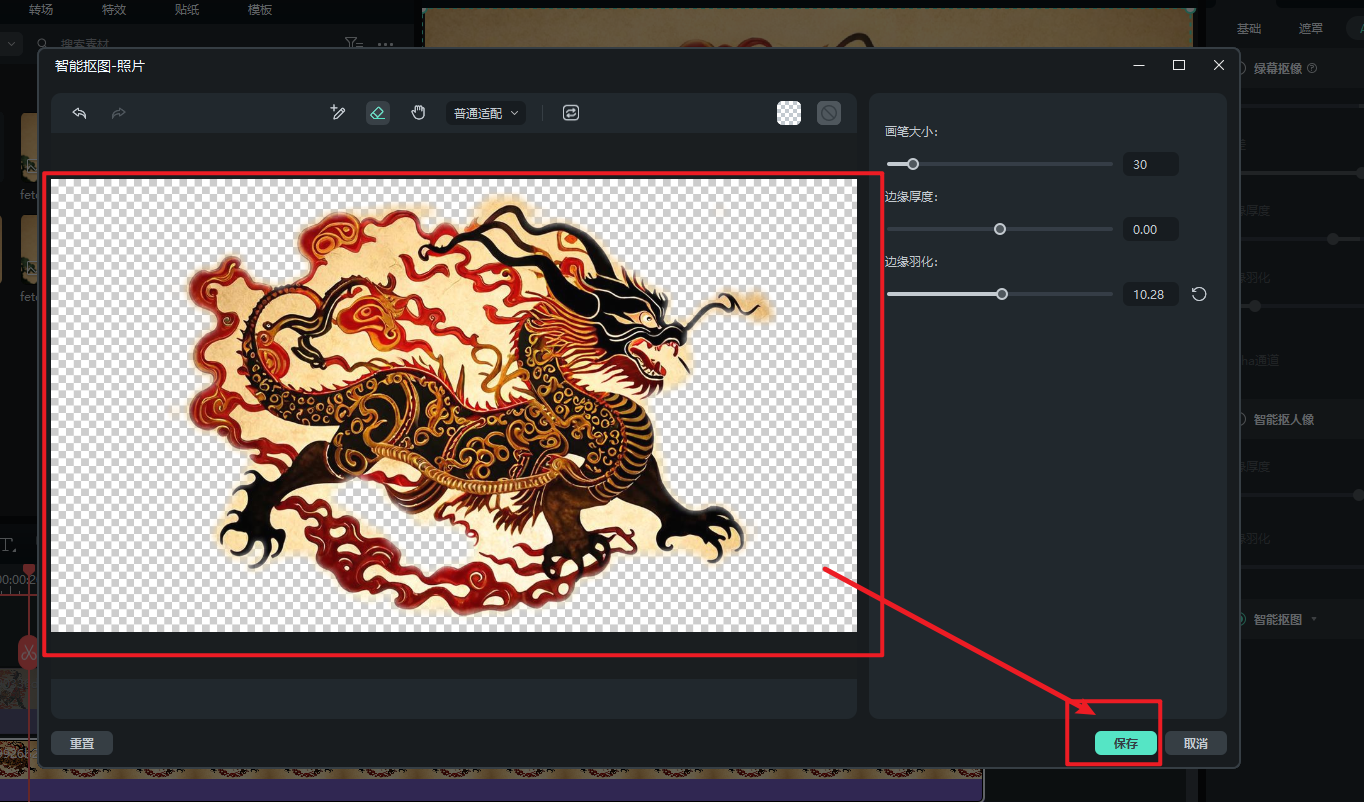Enable the transparent checkerboard background preview
The height and width of the screenshot is (802, 1364).
(x=789, y=113)
